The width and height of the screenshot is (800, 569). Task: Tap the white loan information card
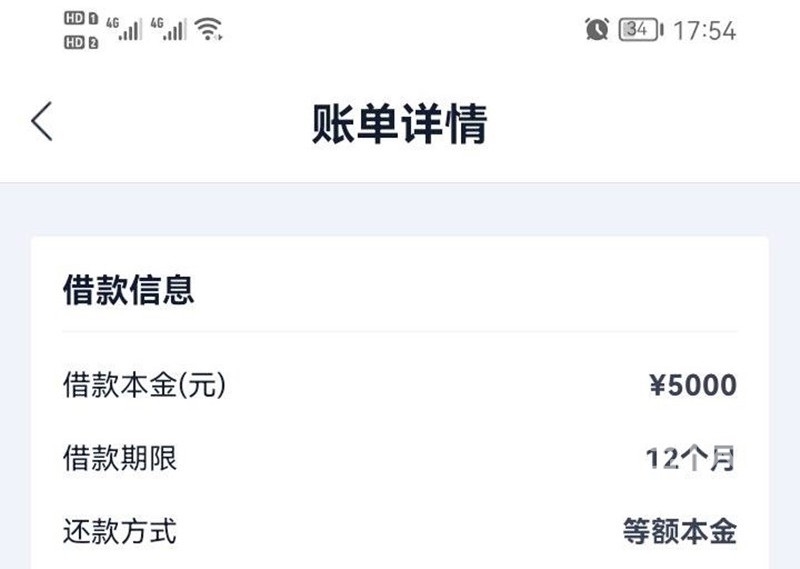coord(399,403)
